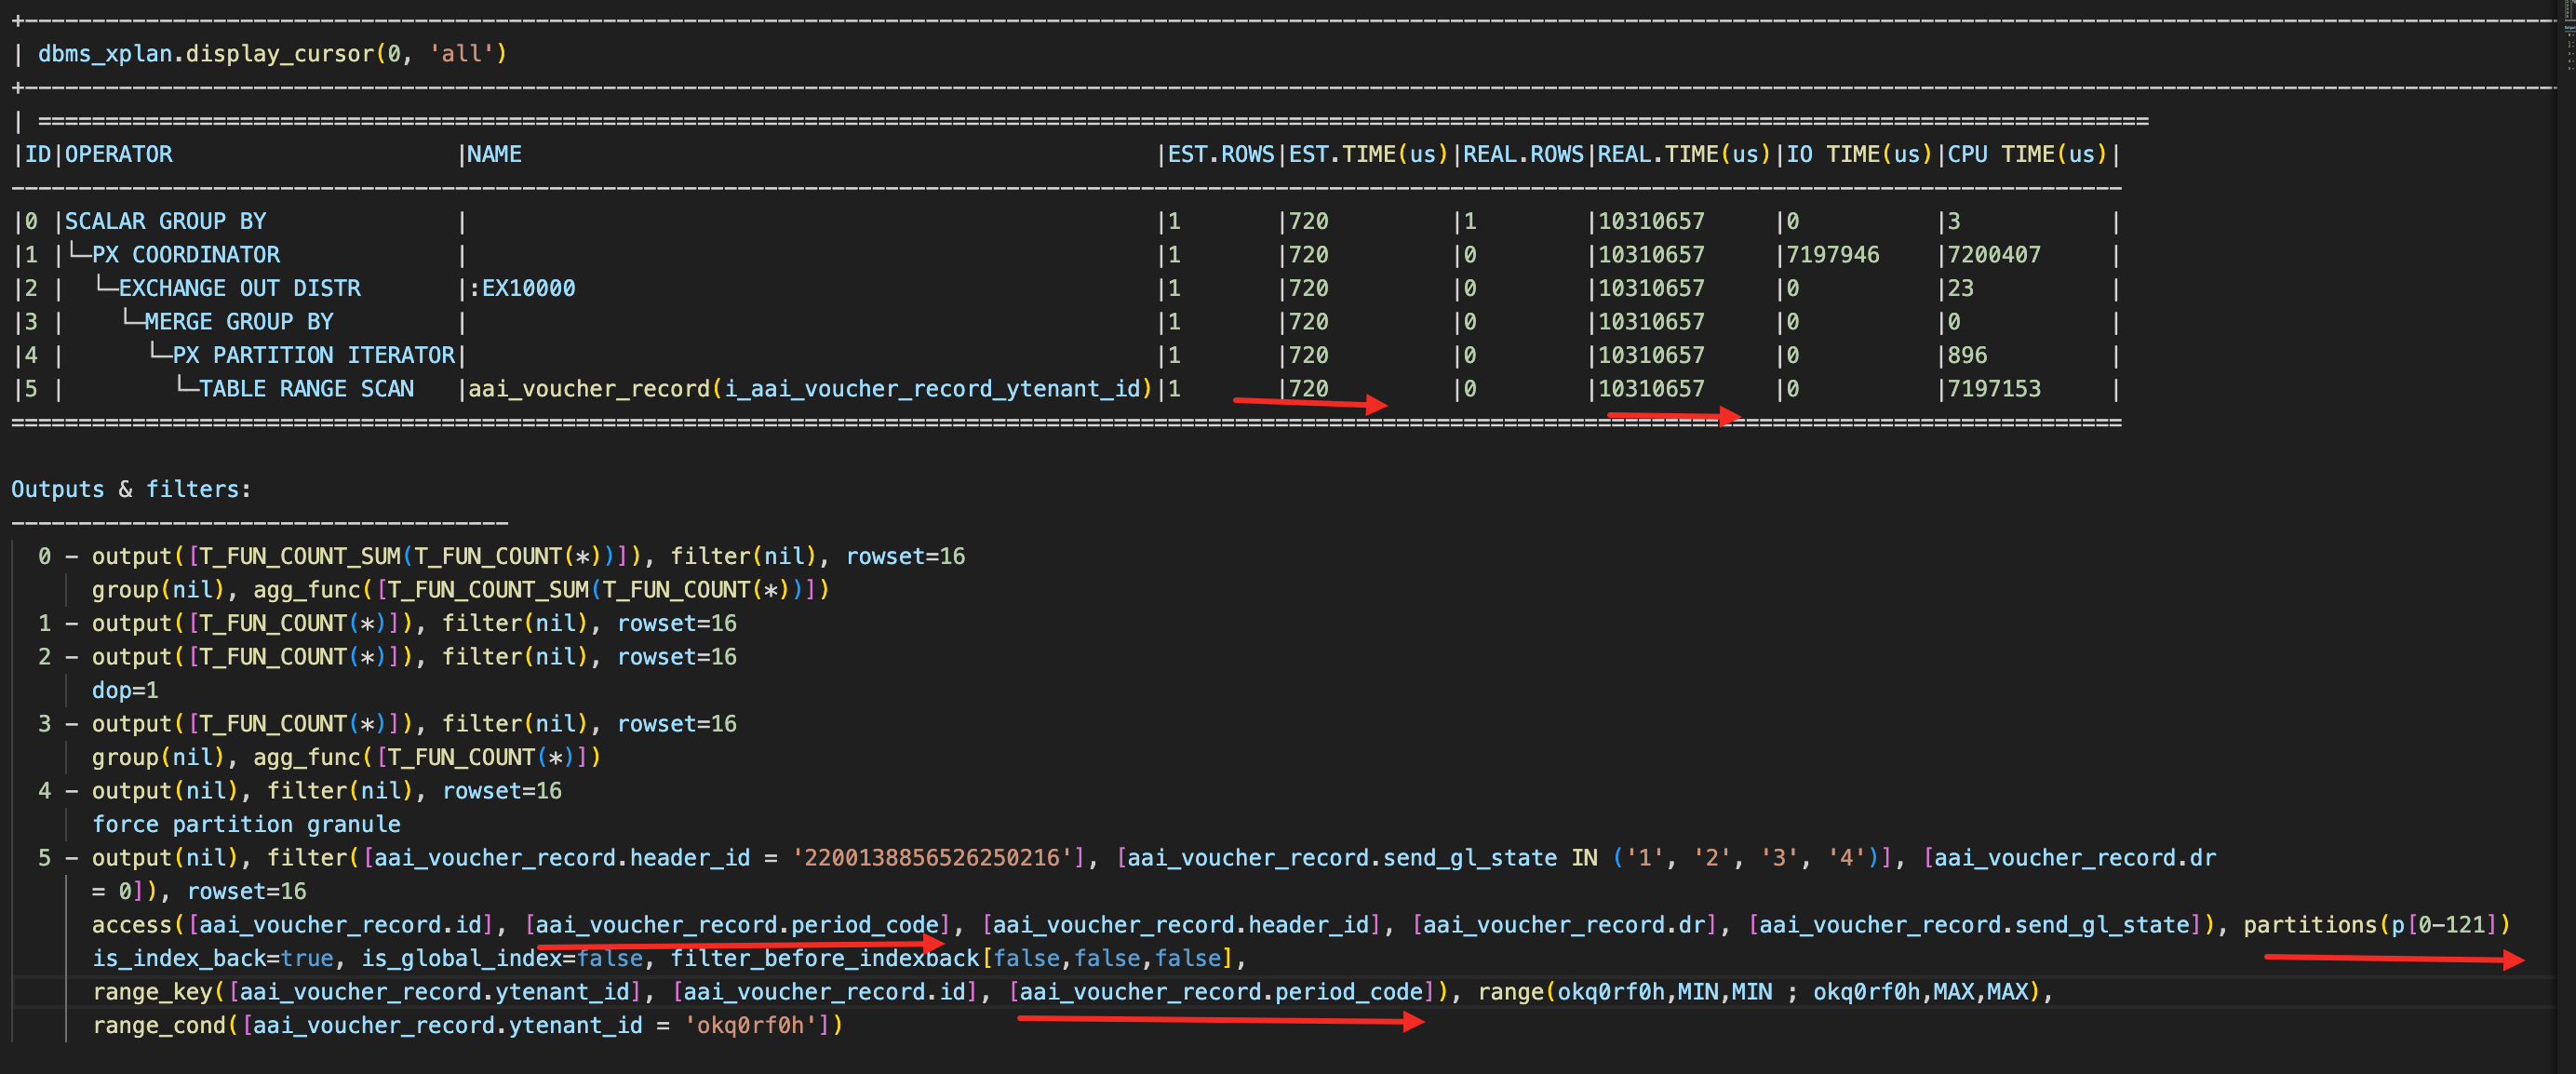Click the range_key text
Viewport: 2576px width, 1074px height.
pos(152,992)
